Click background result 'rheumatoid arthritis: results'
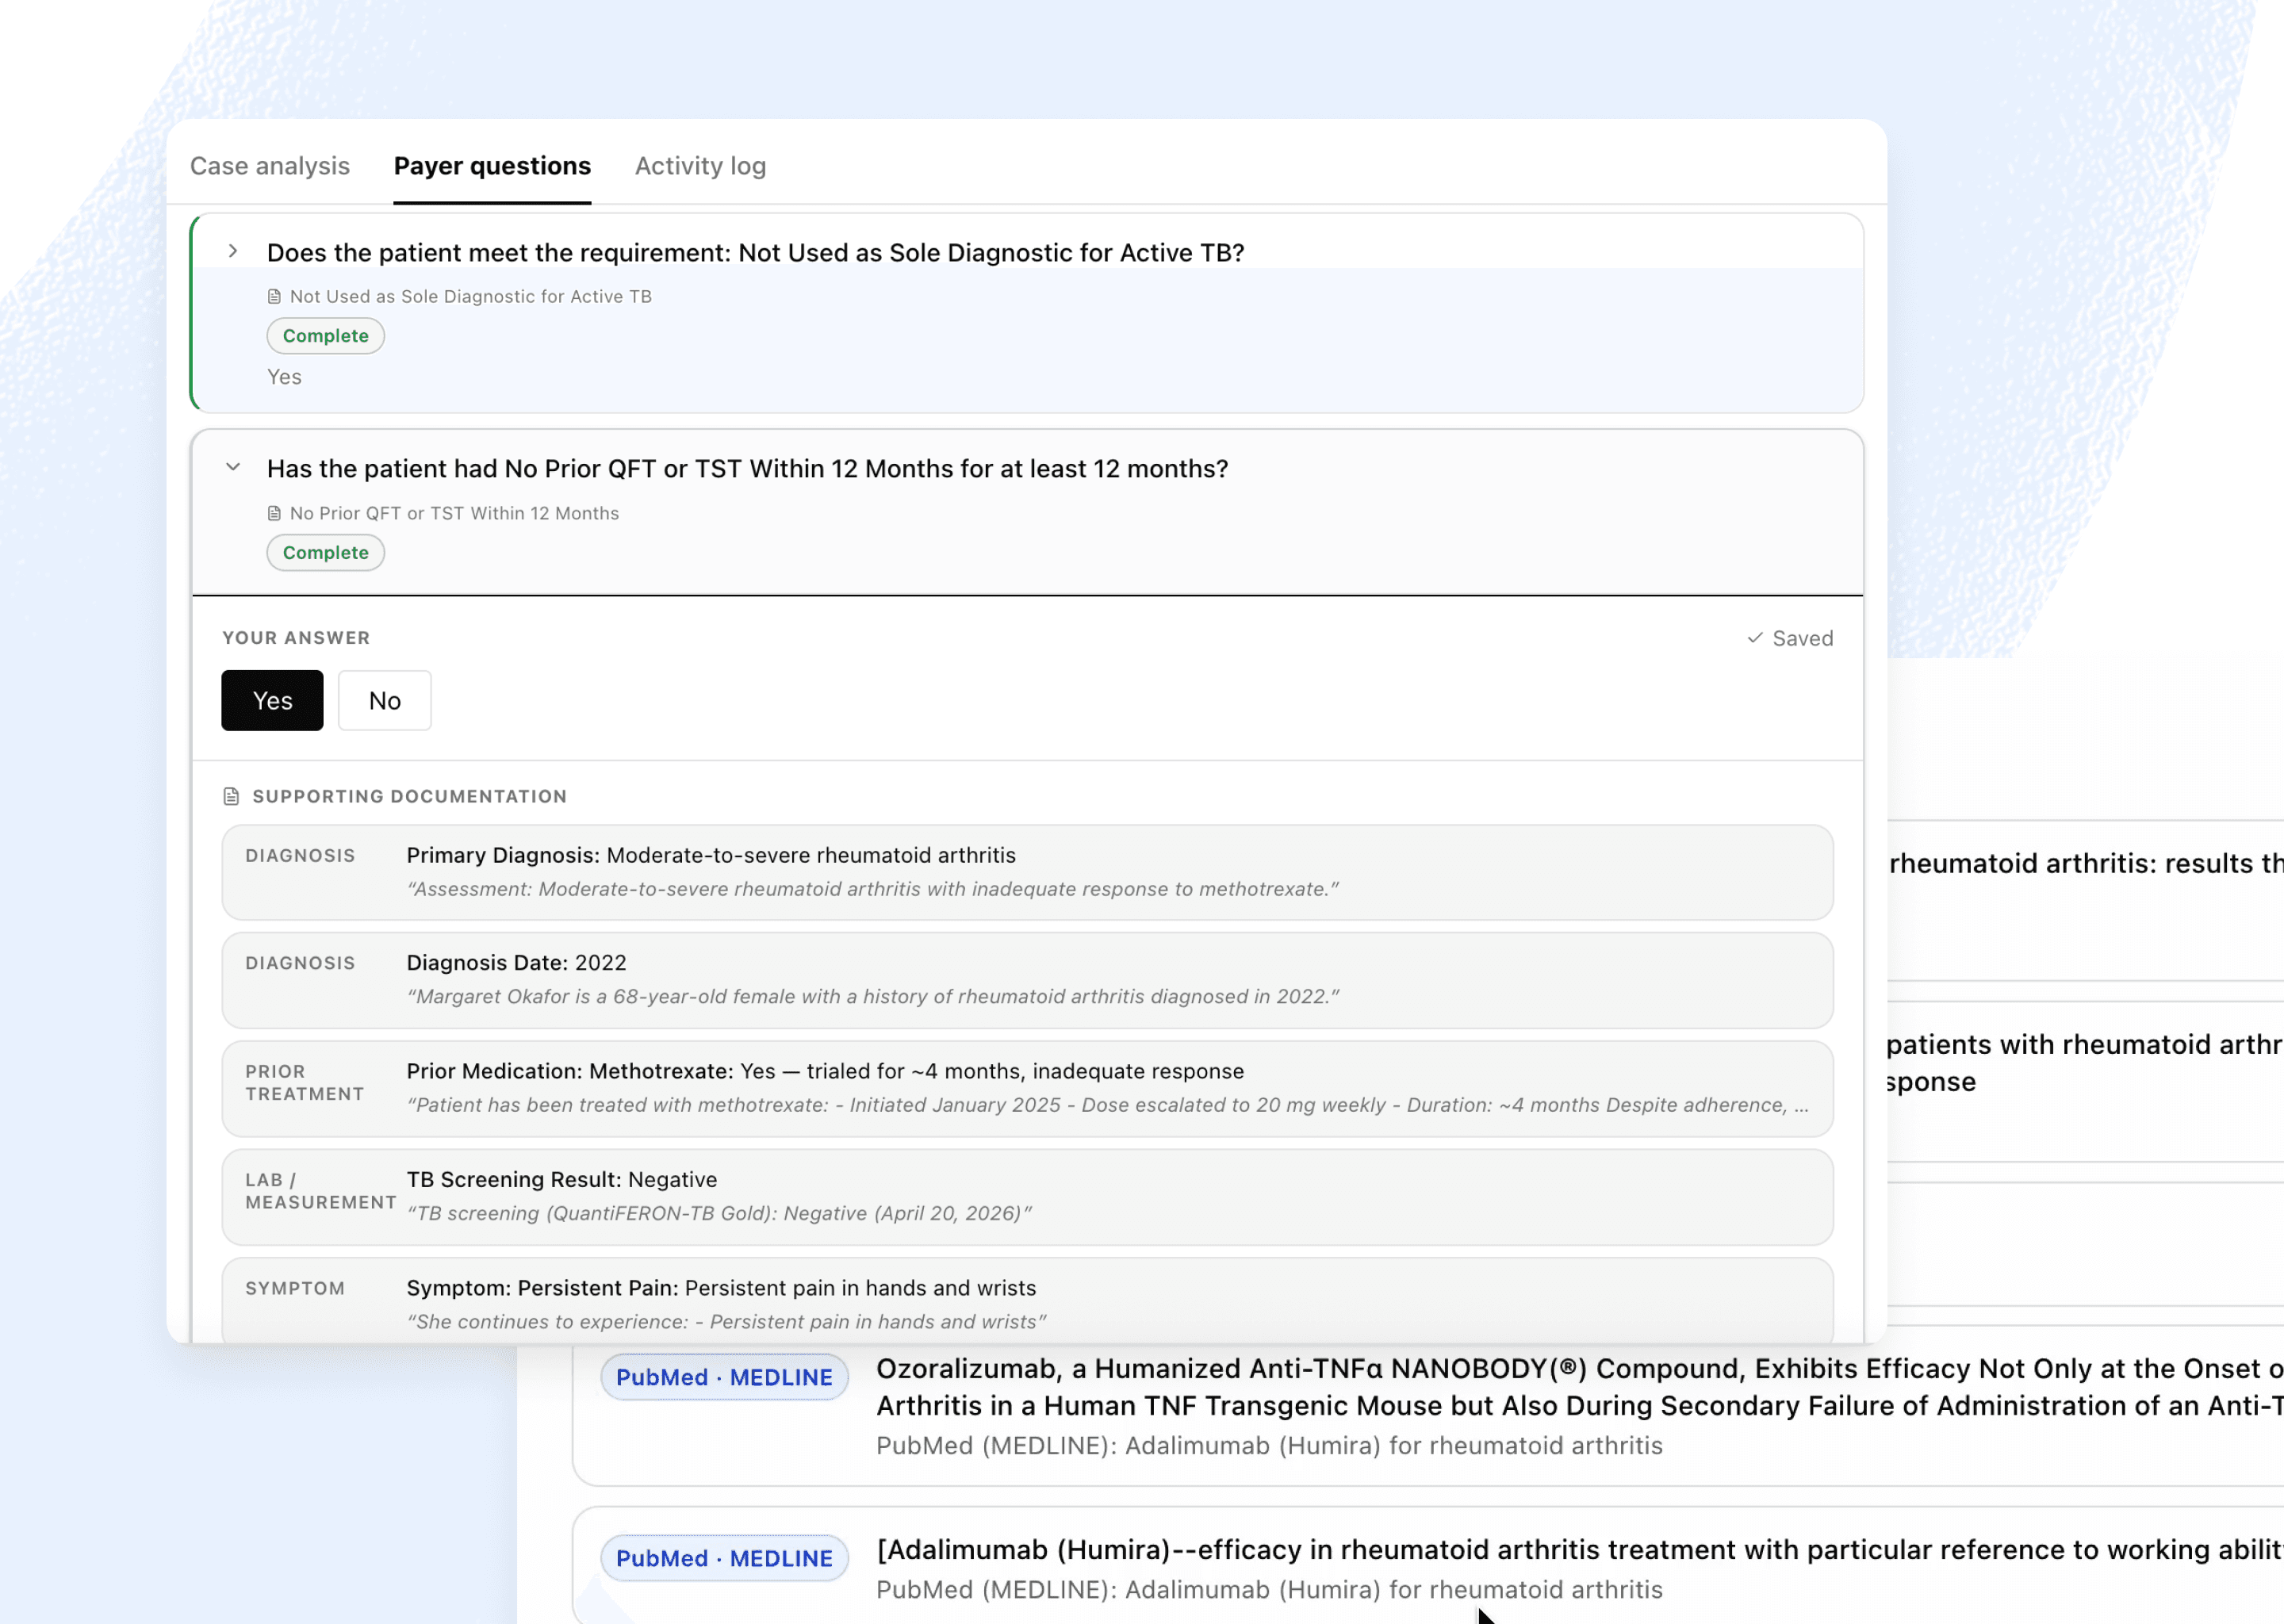The image size is (2284, 1624). pos(2086,863)
